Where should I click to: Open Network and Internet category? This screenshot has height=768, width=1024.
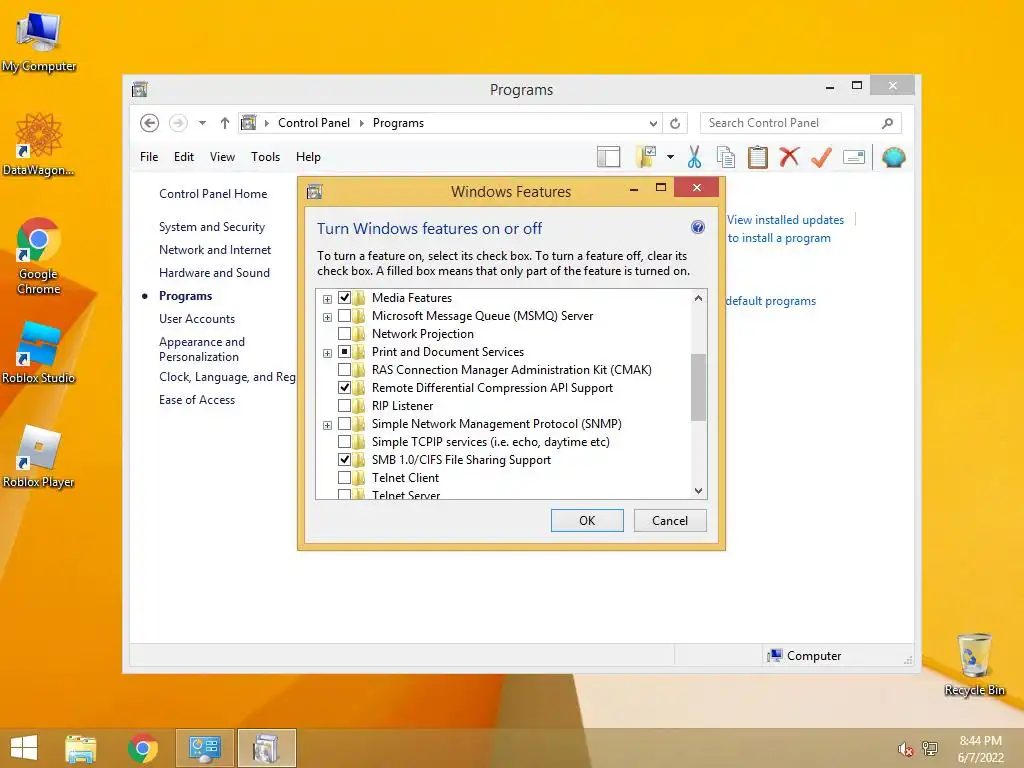pyautogui.click(x=215, y=249)
